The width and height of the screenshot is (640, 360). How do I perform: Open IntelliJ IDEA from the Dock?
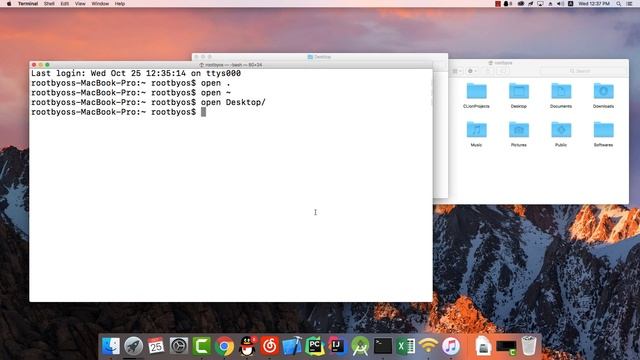(338, 346)
